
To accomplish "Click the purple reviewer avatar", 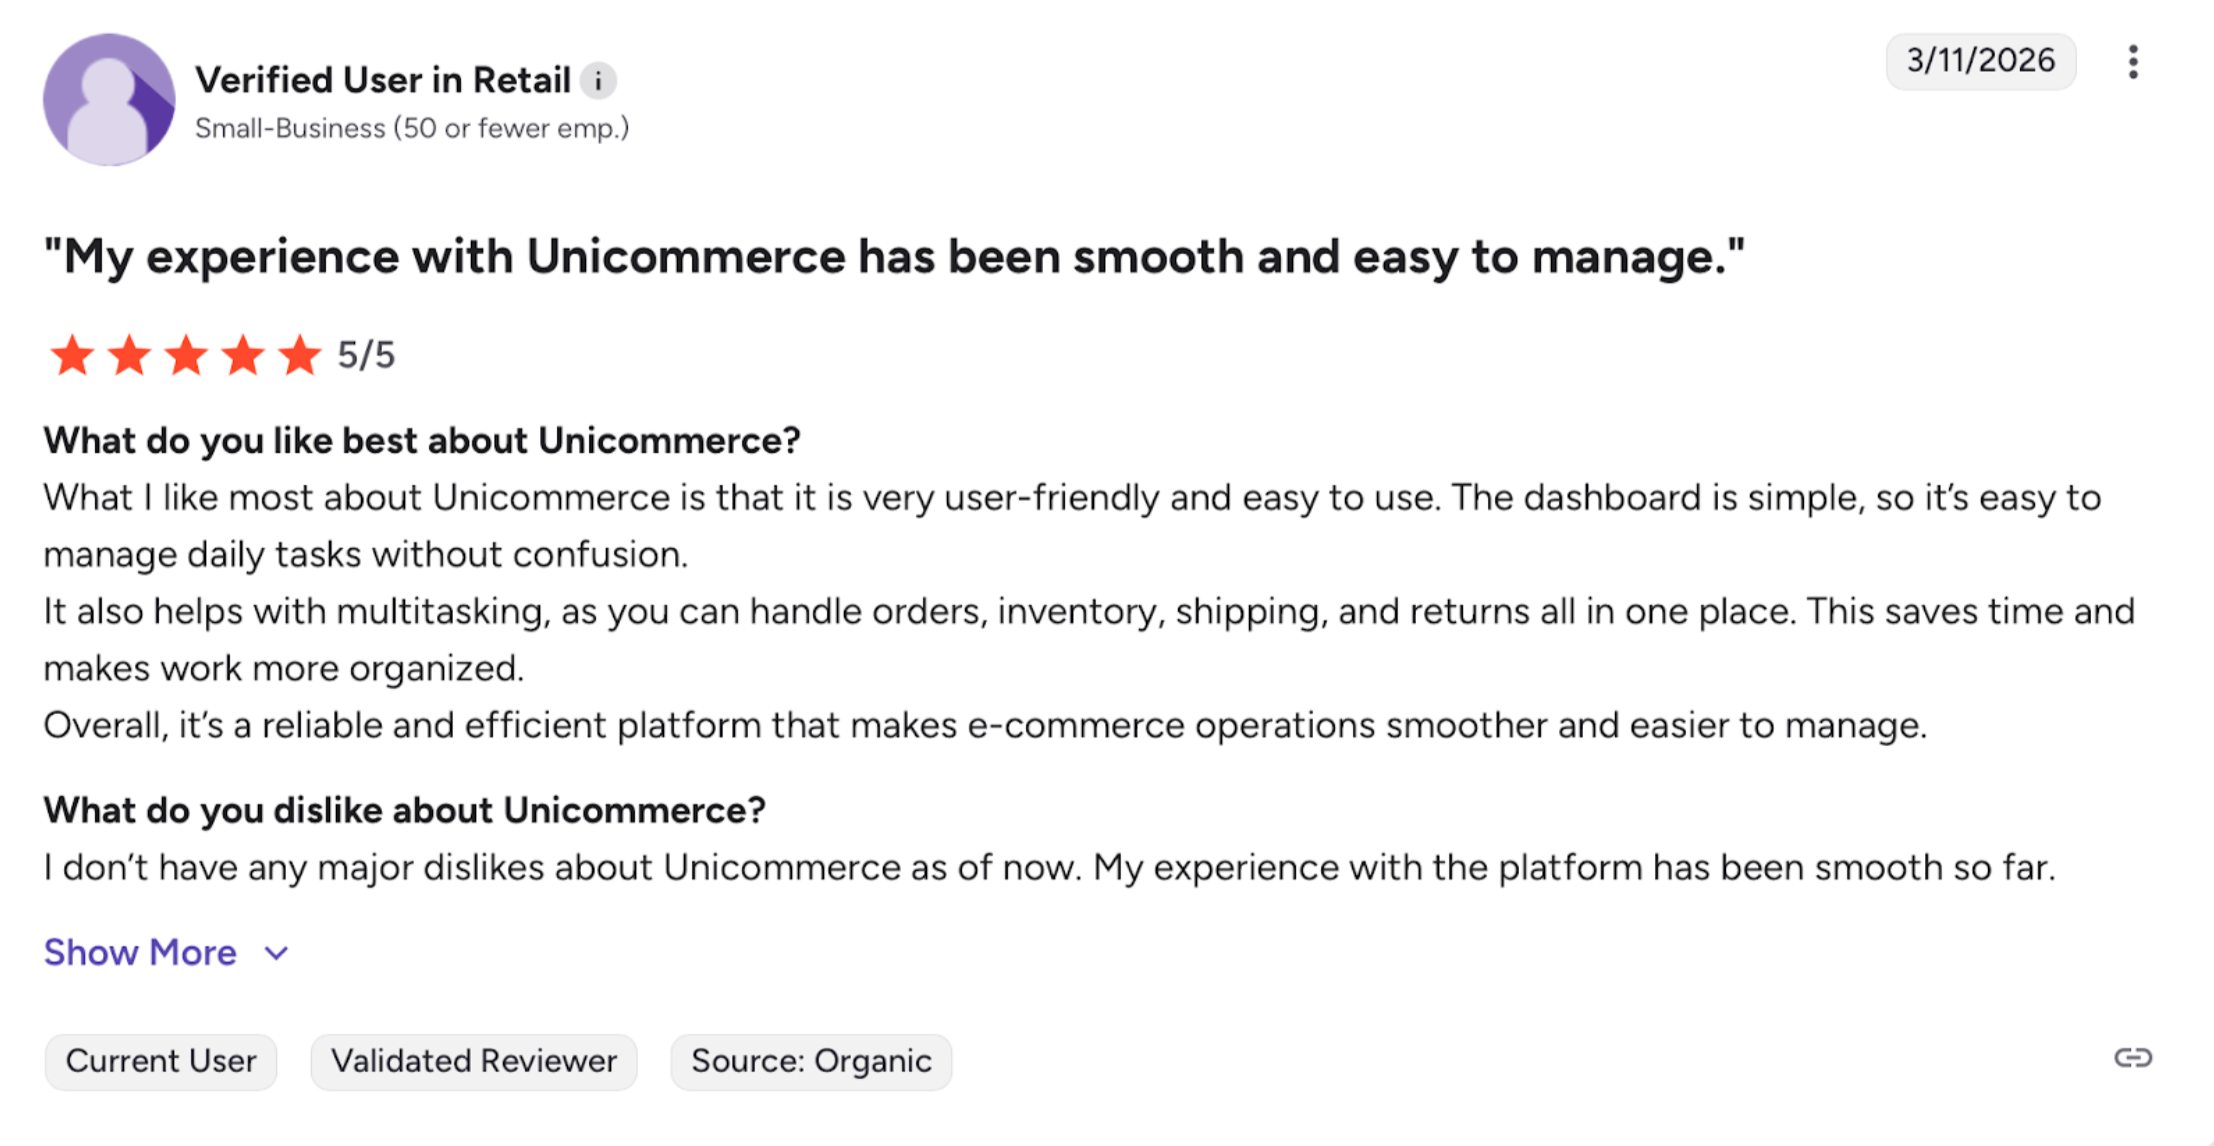I will point(109,99).
